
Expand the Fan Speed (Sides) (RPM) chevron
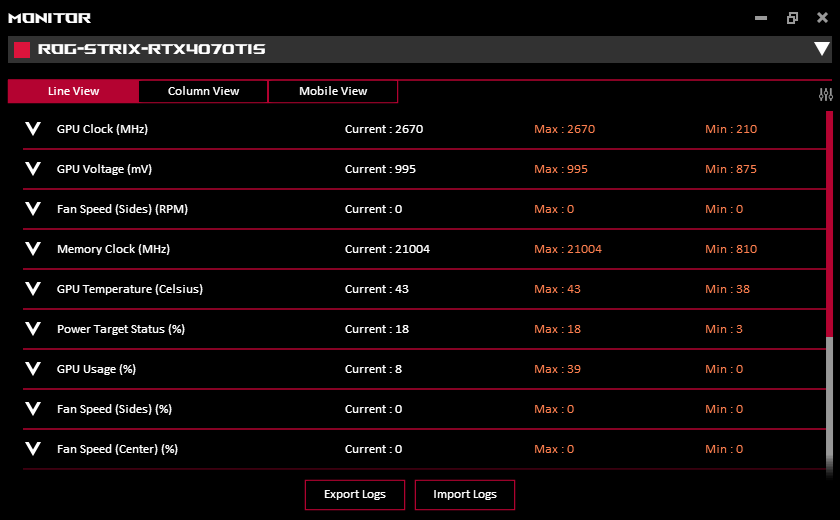[x=33, y=208]
